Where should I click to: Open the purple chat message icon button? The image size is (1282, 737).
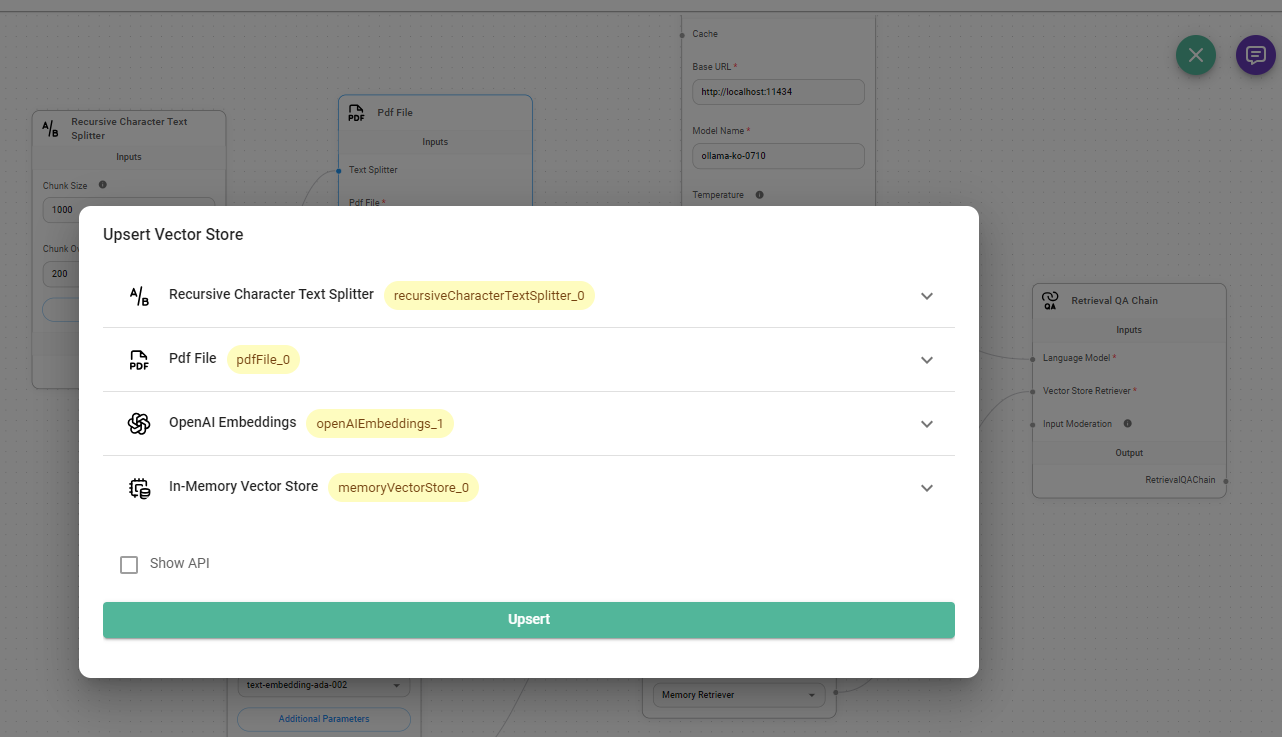(1256, 55)
